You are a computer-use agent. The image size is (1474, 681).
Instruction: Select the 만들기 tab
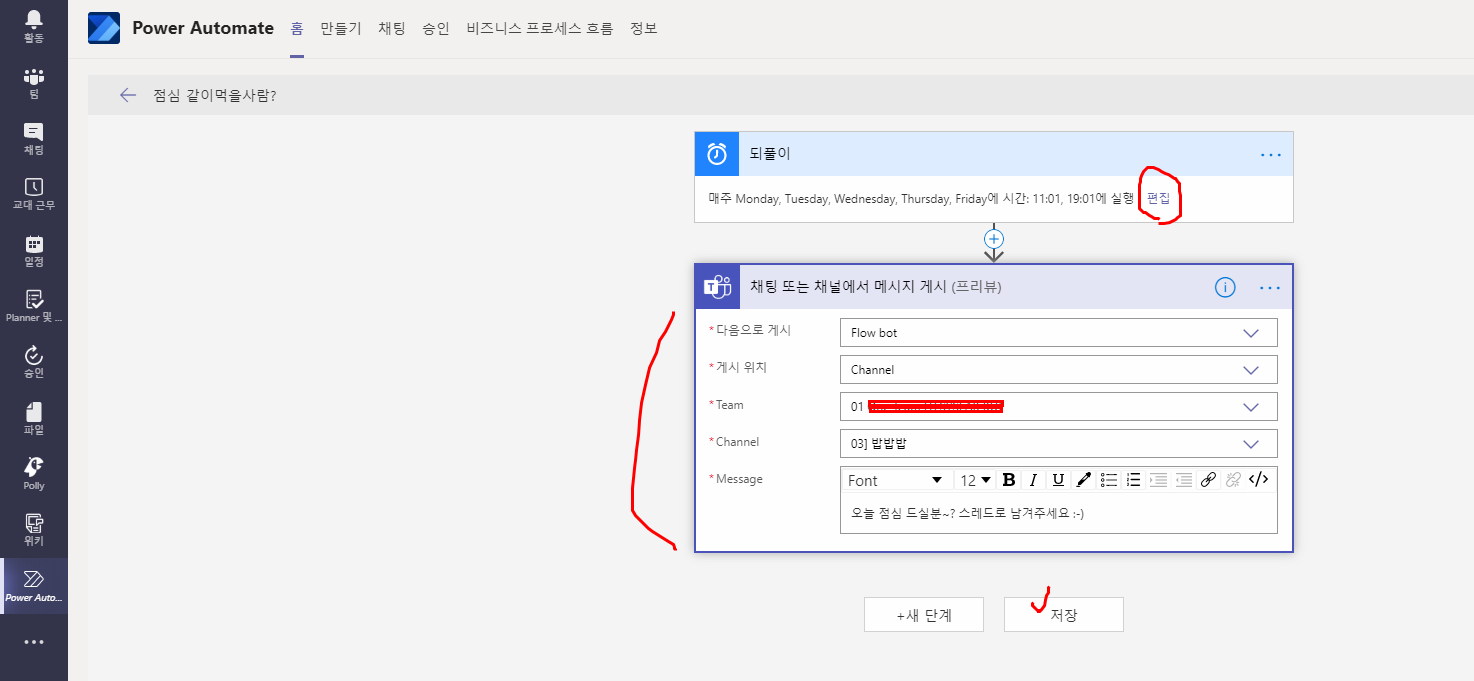point(341,28)
